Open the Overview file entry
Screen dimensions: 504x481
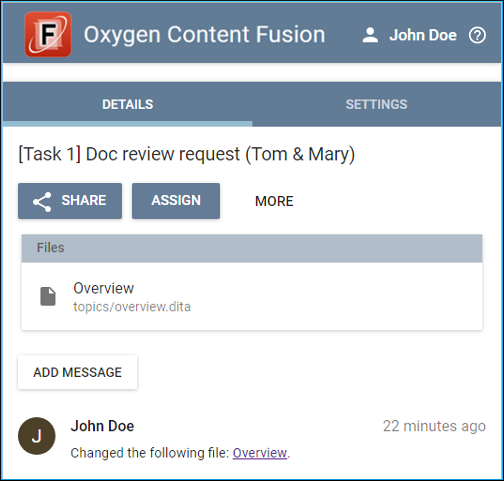click(252, 296)
